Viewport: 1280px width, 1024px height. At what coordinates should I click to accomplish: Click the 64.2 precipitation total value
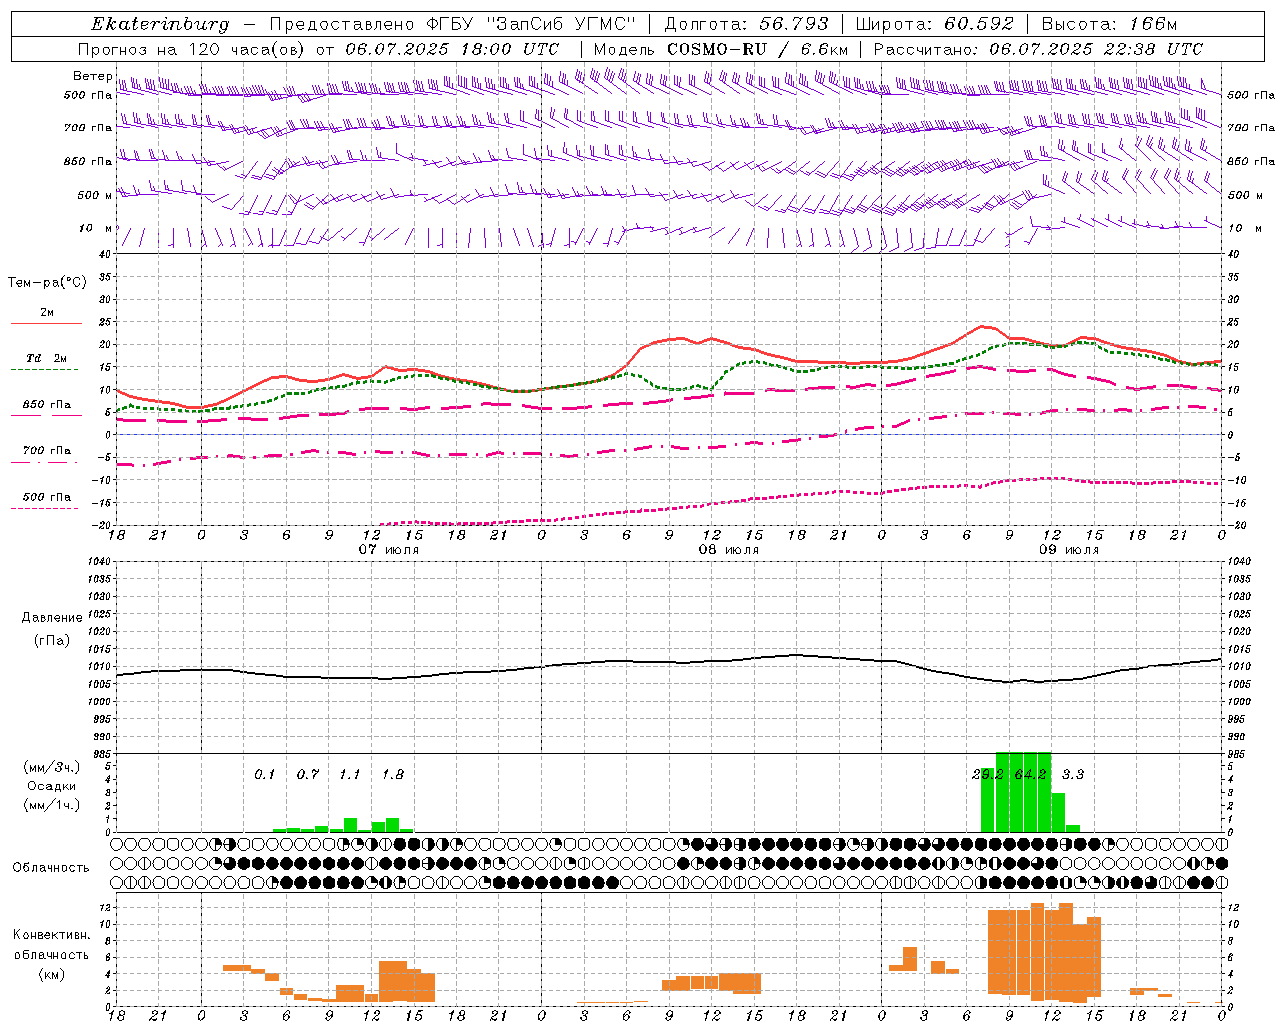(x=1030, y=775)
